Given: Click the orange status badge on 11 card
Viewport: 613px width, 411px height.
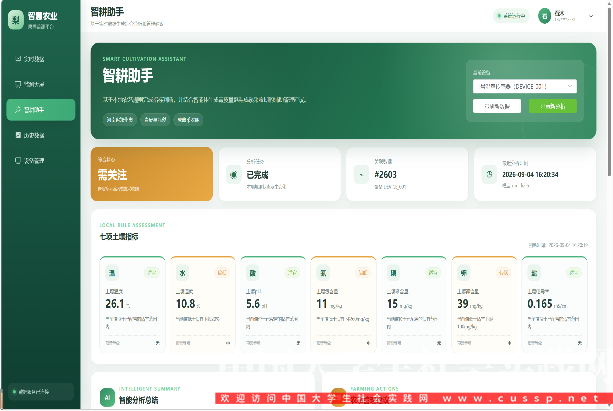Looking at the screenshot, I should tap(363, 273).
